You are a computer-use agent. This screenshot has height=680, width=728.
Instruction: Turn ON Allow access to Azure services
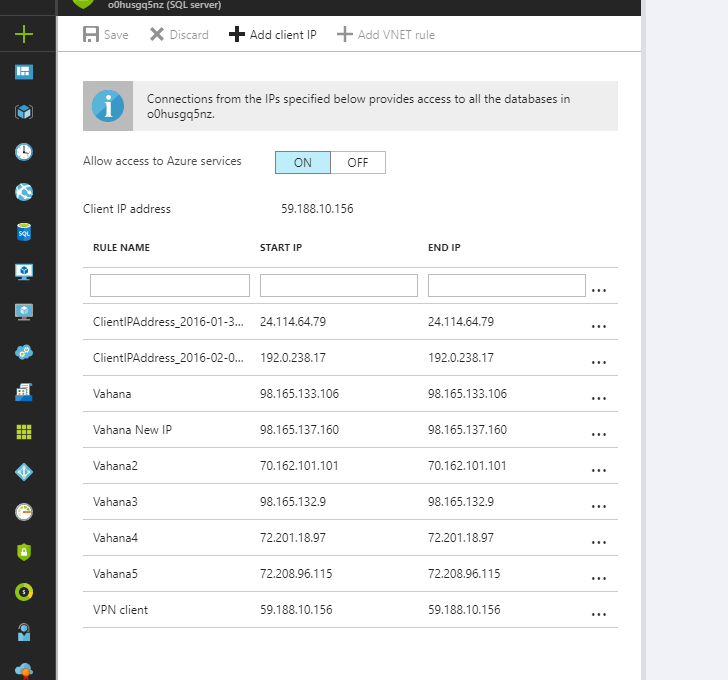[302, 163]
